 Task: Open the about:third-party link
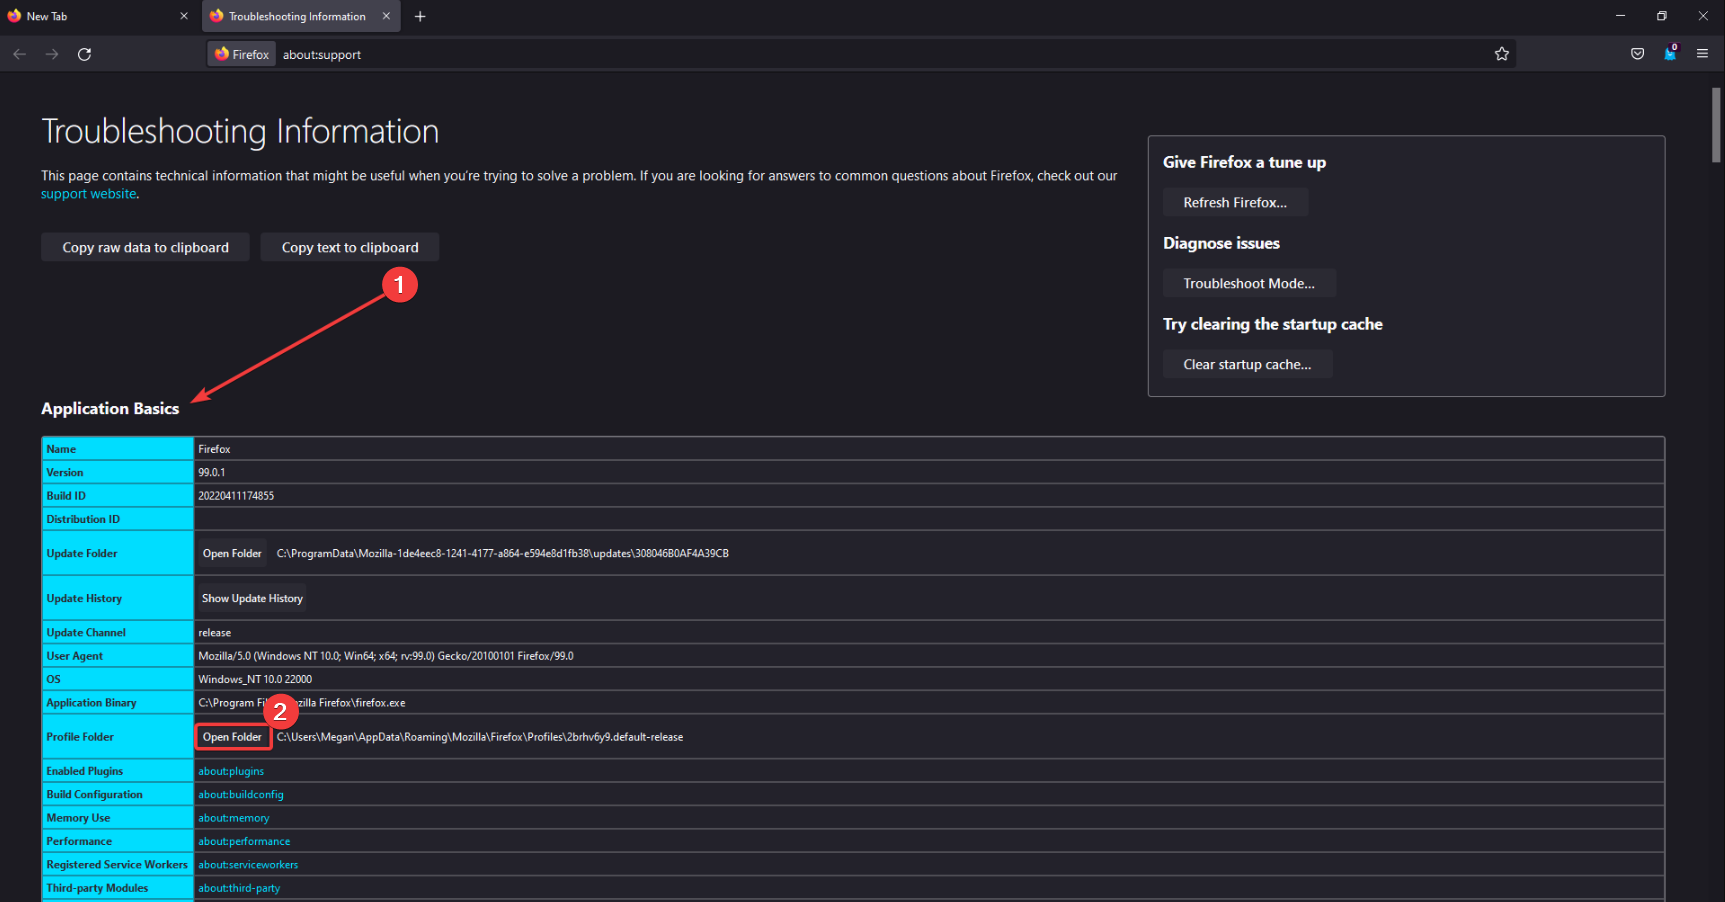tap(239, 888)
